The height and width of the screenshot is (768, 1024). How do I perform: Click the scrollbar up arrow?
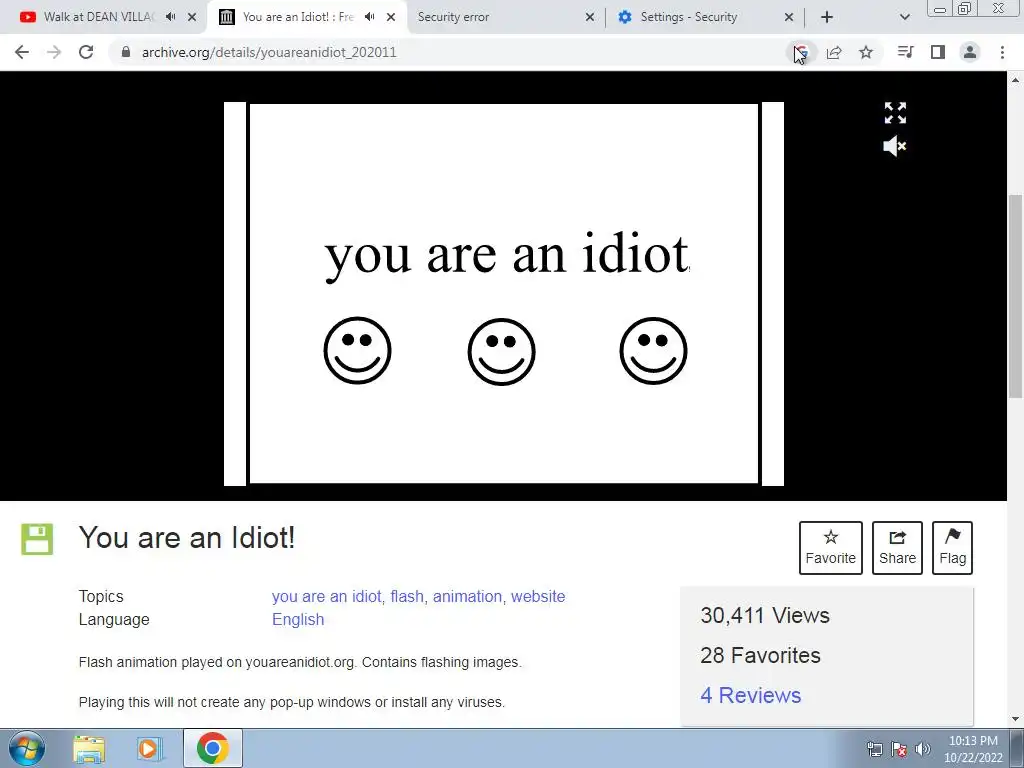[1016, 80]
